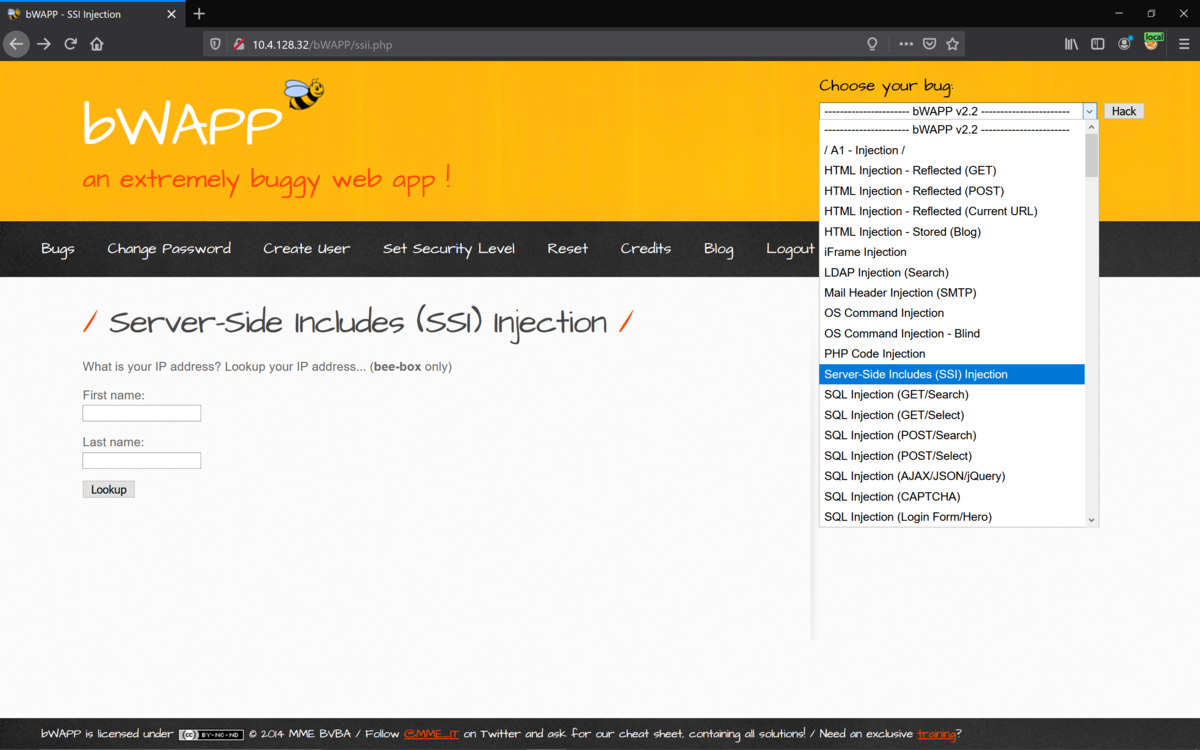Viewport: 1200px width, 750px height.
Task: Click the '/ A1 - Injection /' category entry
Action: tap(952, 150)
